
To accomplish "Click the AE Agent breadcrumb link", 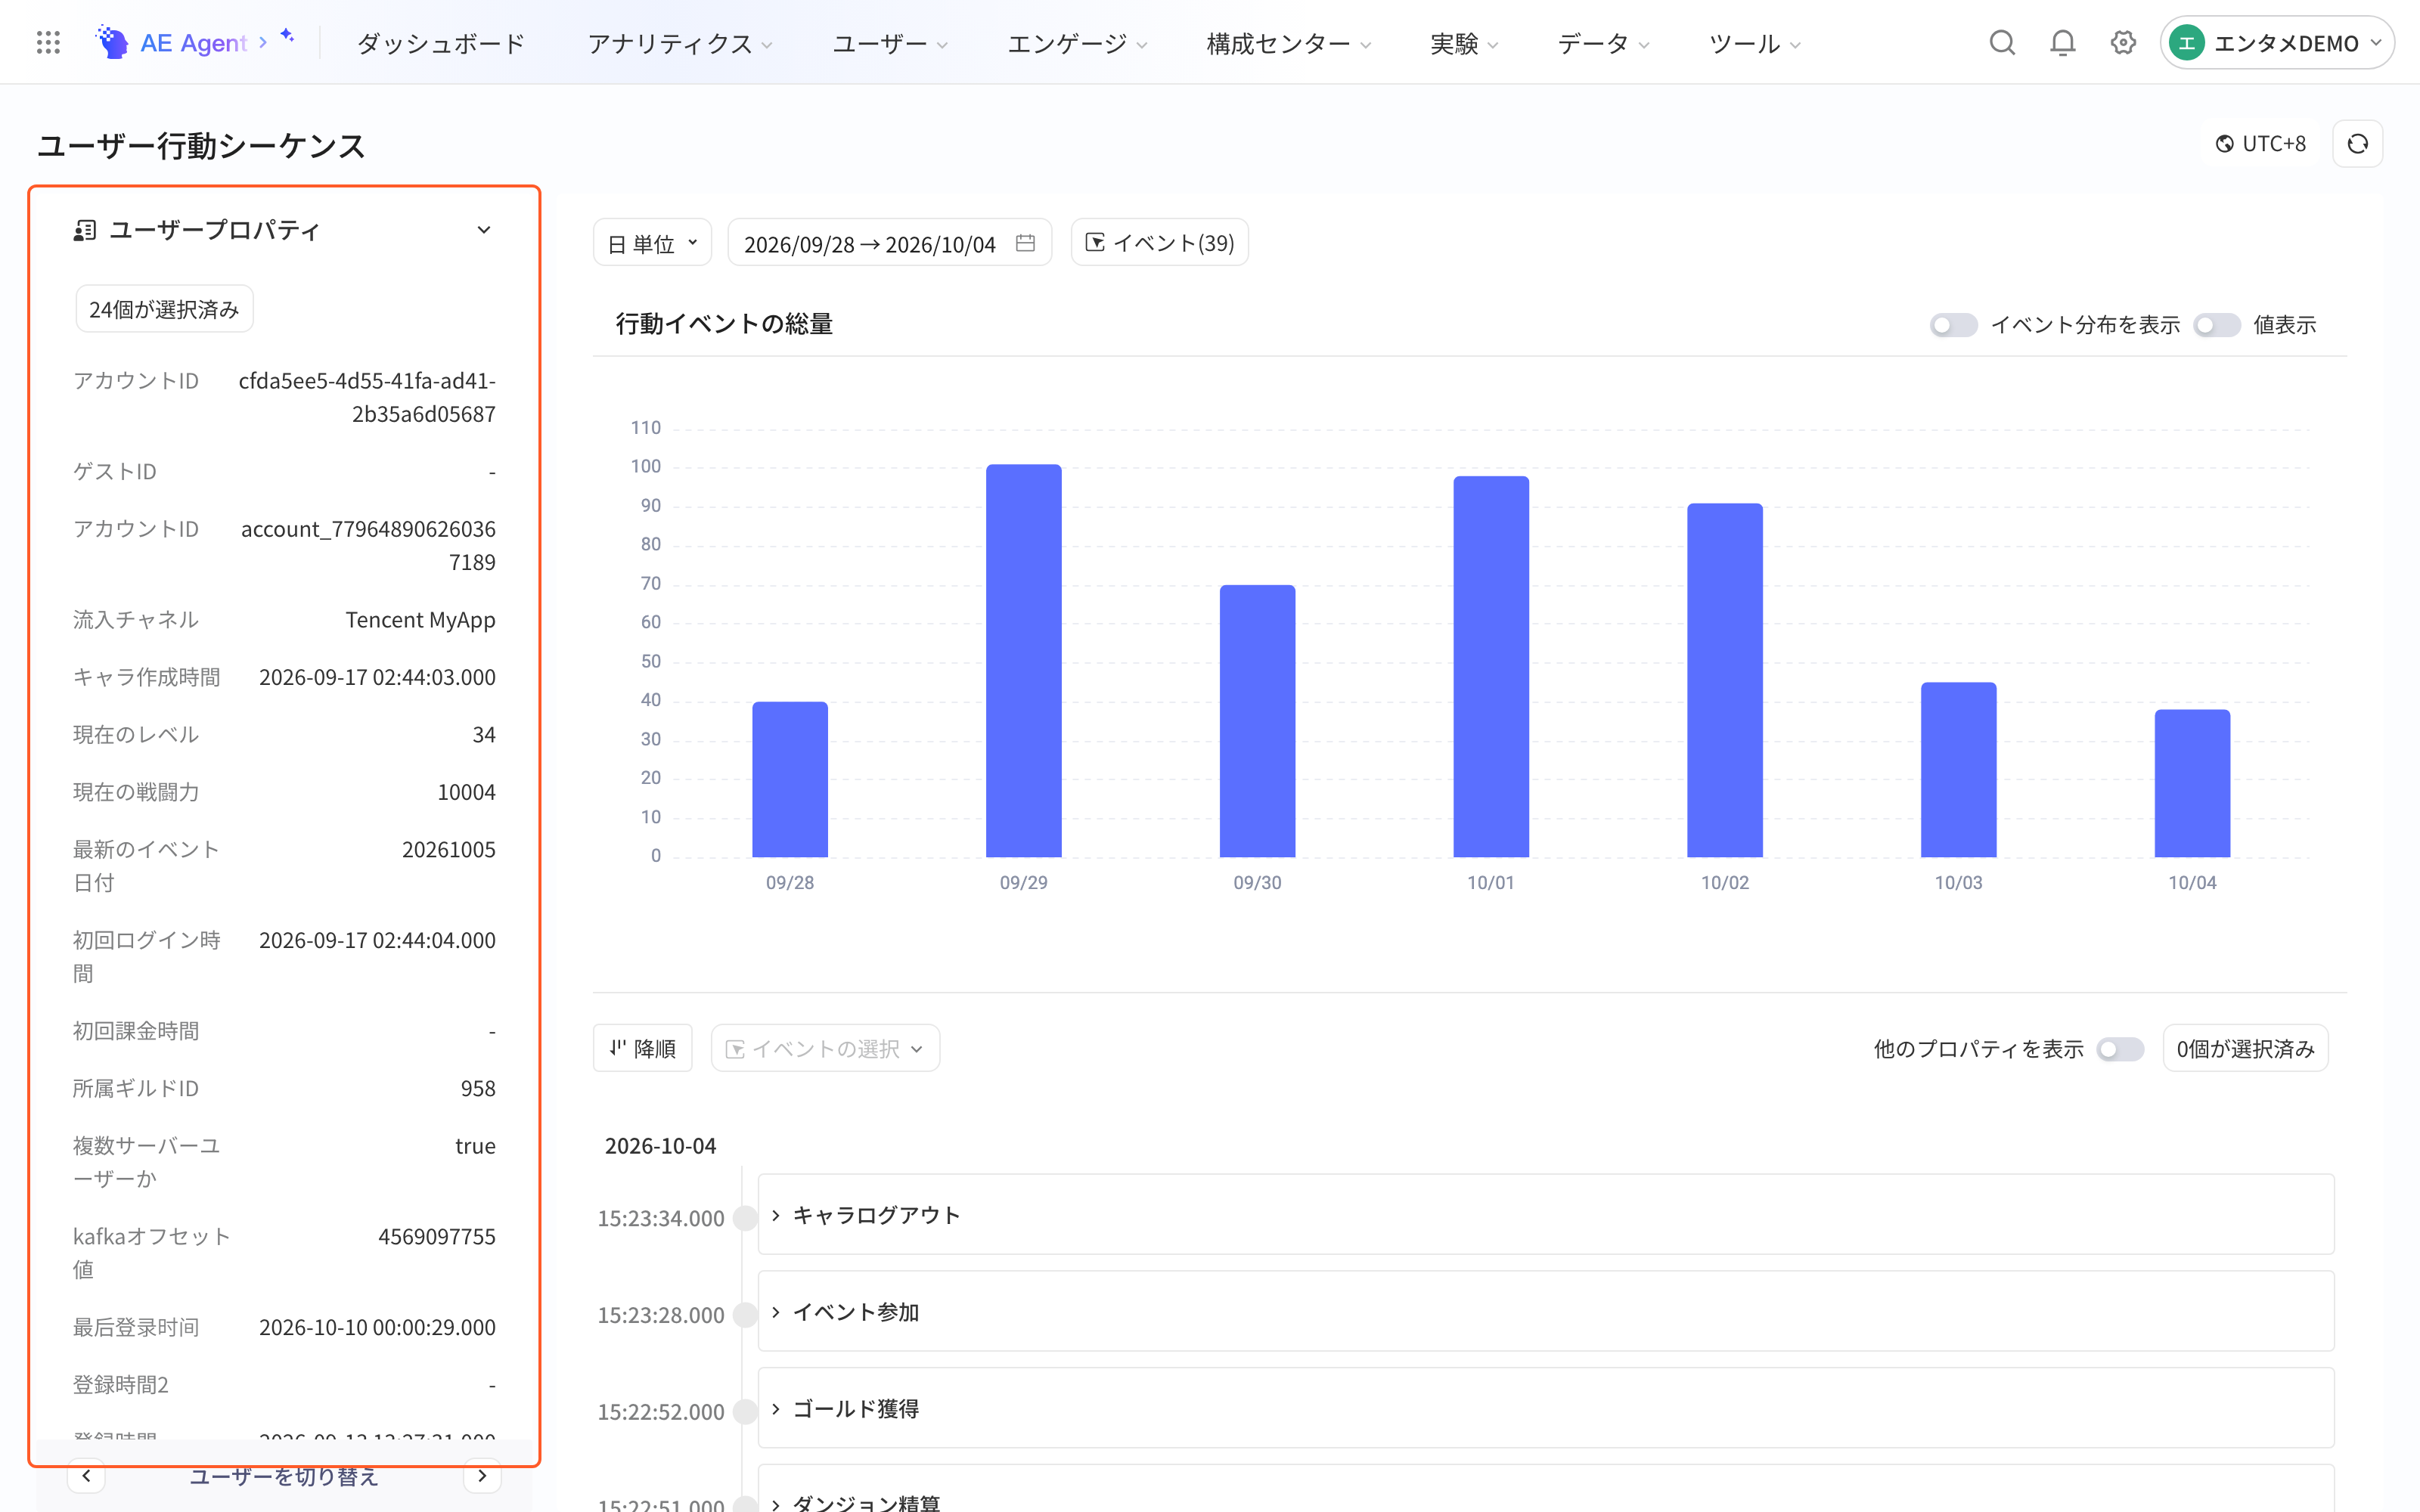I will pos(193,43).
